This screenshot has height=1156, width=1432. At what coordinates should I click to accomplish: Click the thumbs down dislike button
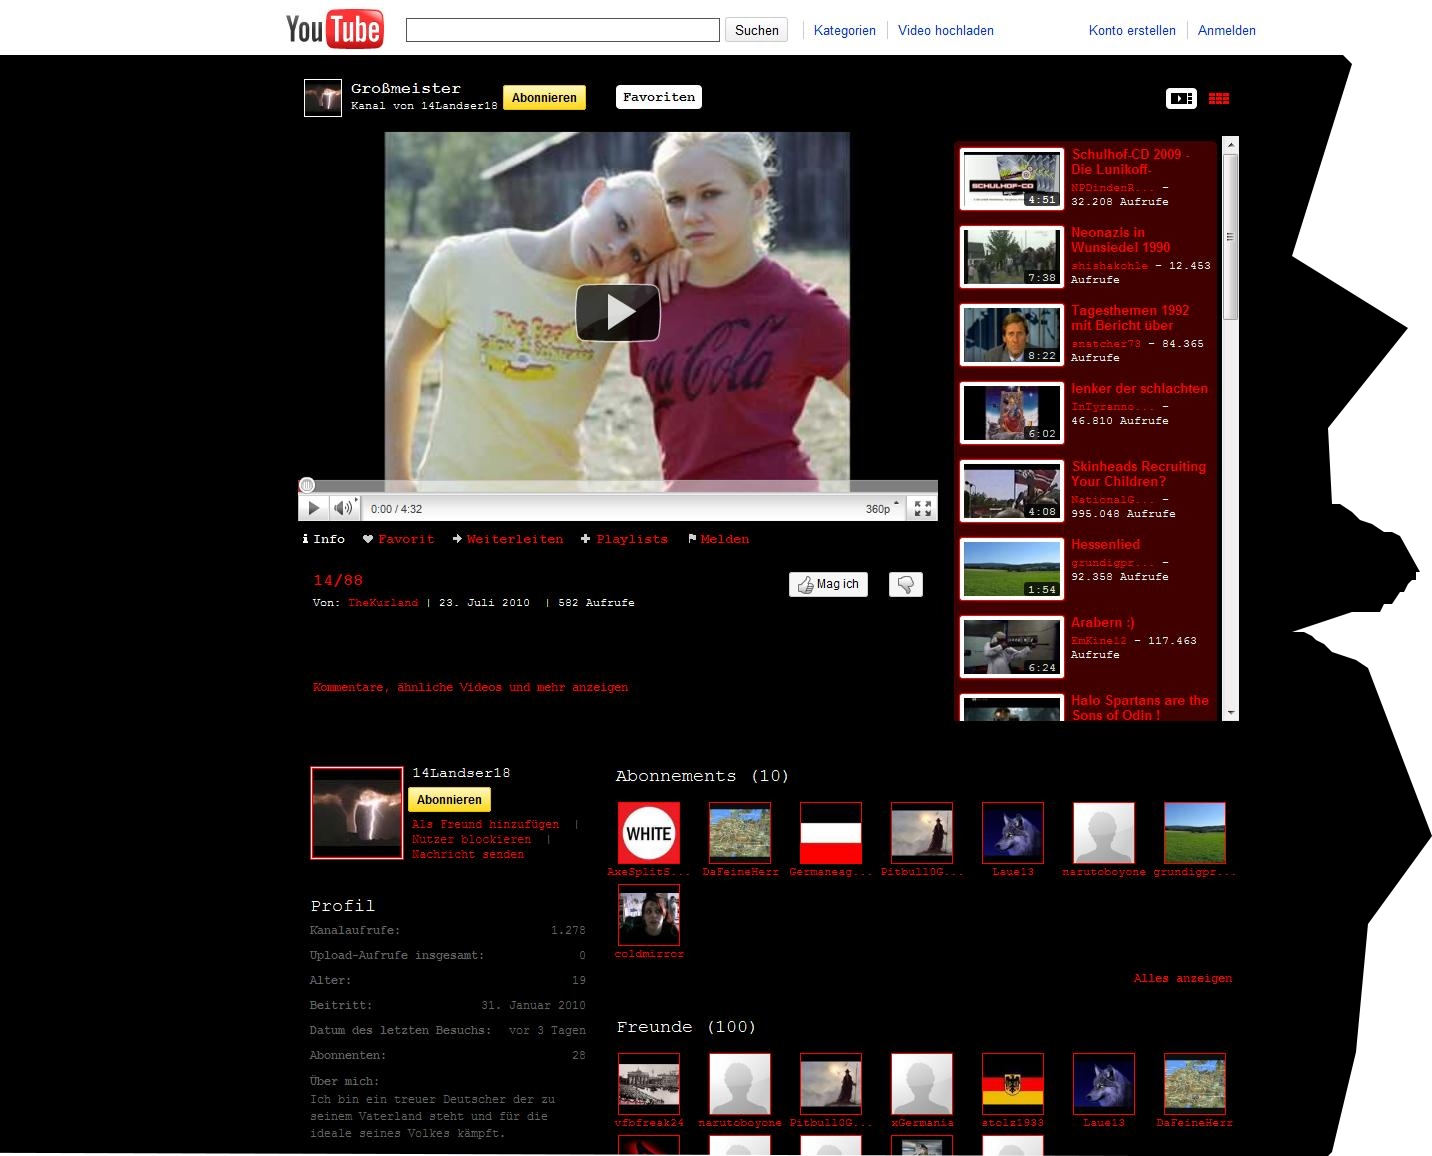[x=906, y=584]
